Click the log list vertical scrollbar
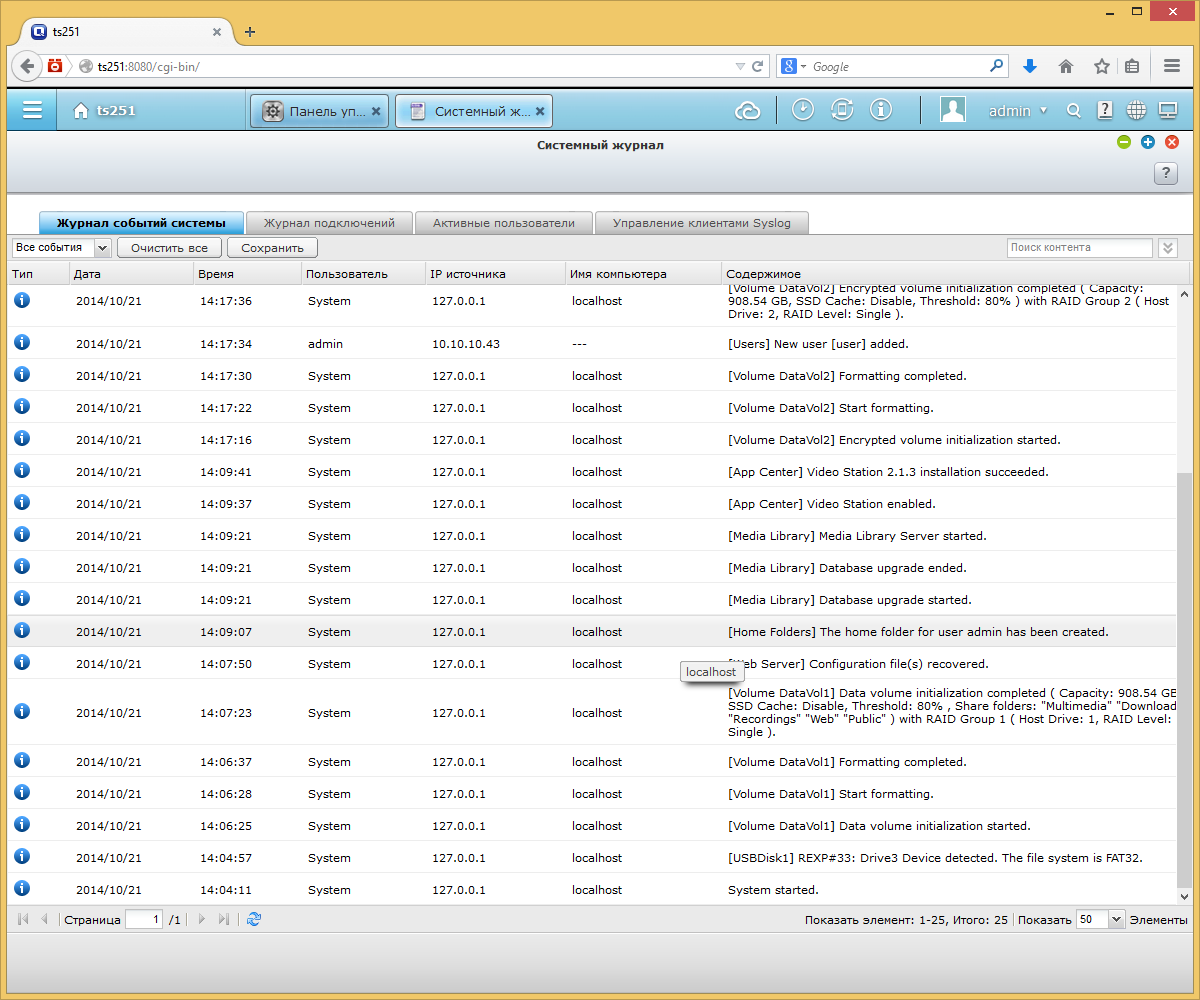1200x1000 pixels. click(1185, 680)
